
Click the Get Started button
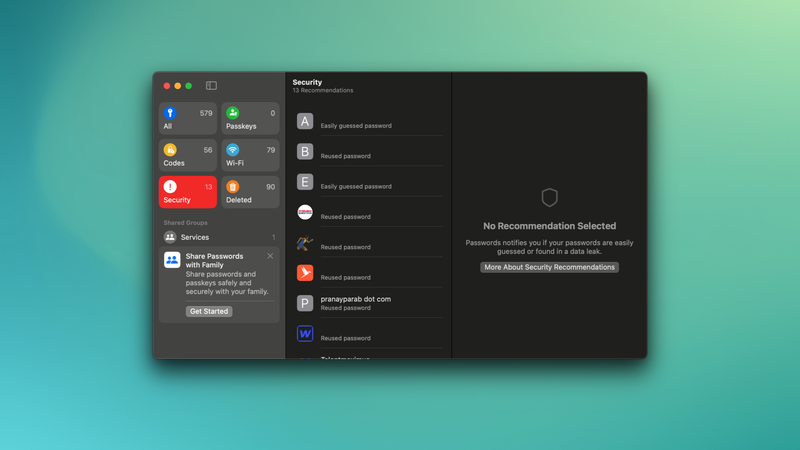[x=209, y=311]
